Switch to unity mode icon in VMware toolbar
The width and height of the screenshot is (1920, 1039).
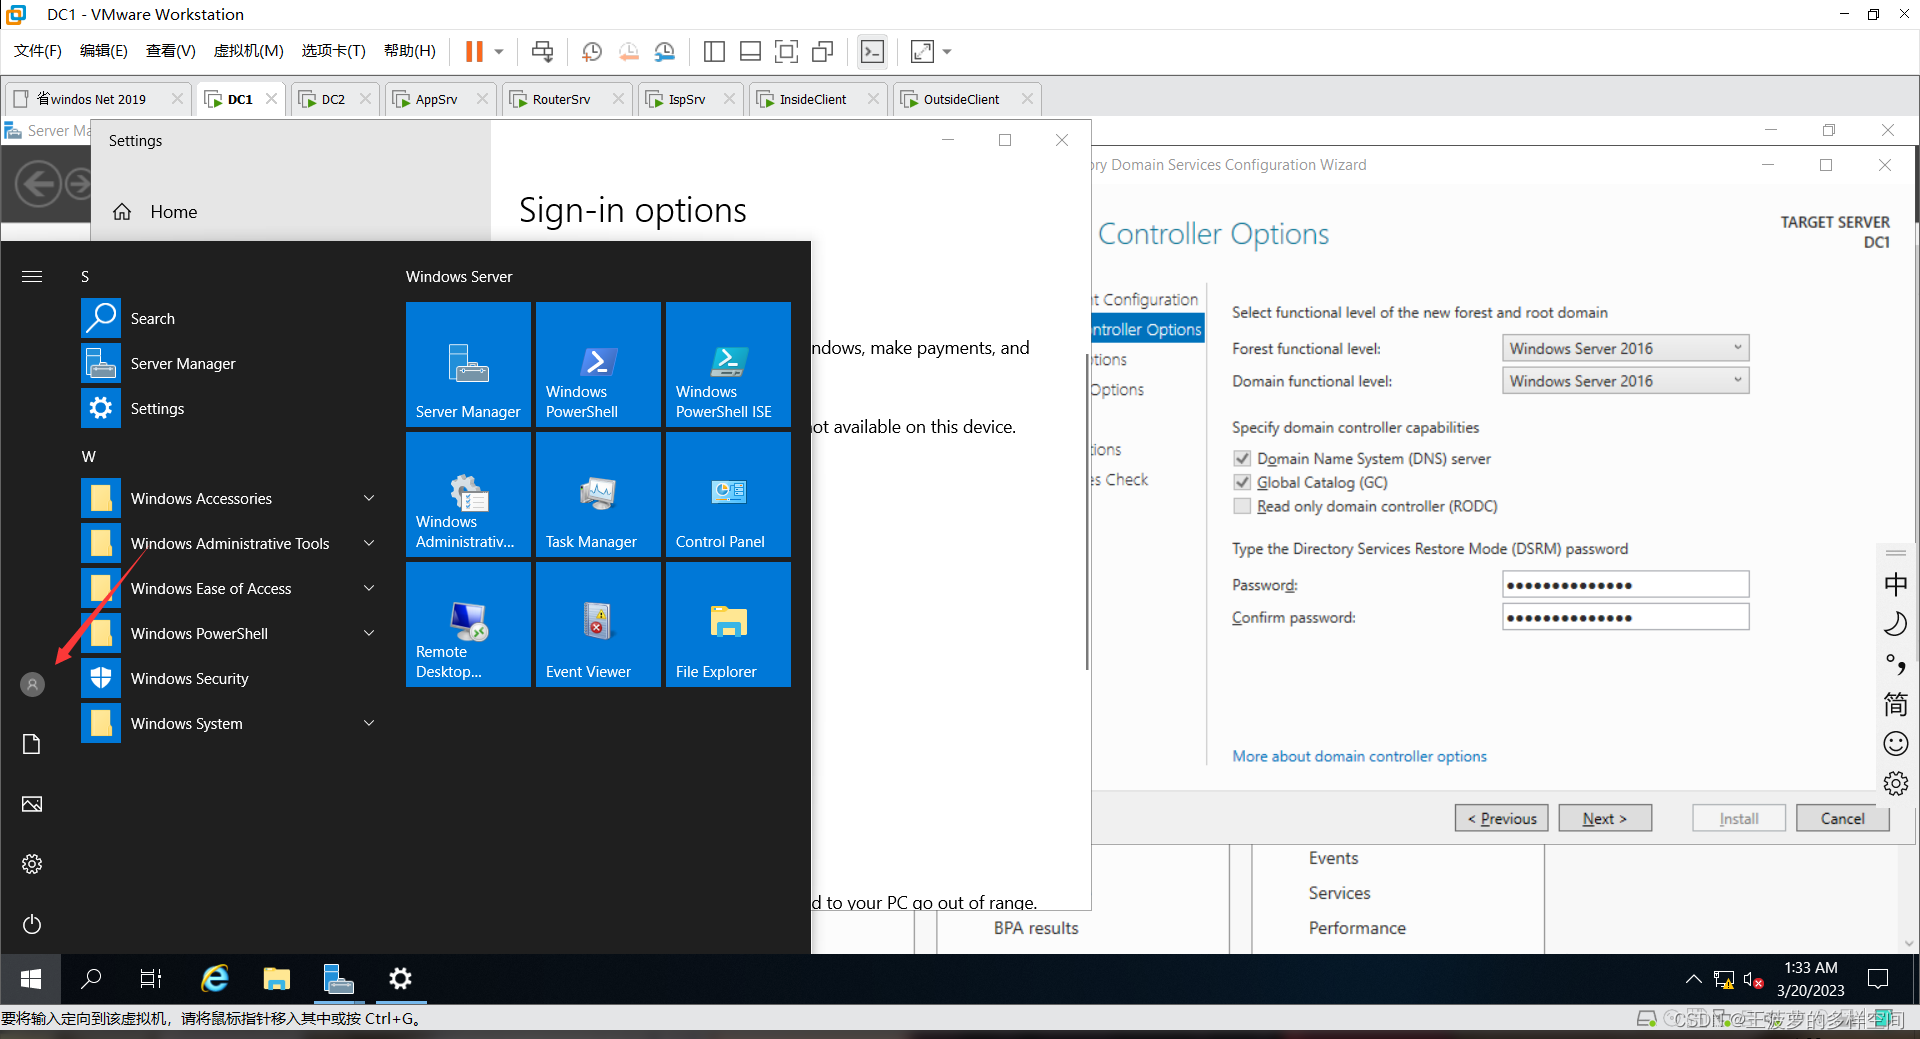823,51
